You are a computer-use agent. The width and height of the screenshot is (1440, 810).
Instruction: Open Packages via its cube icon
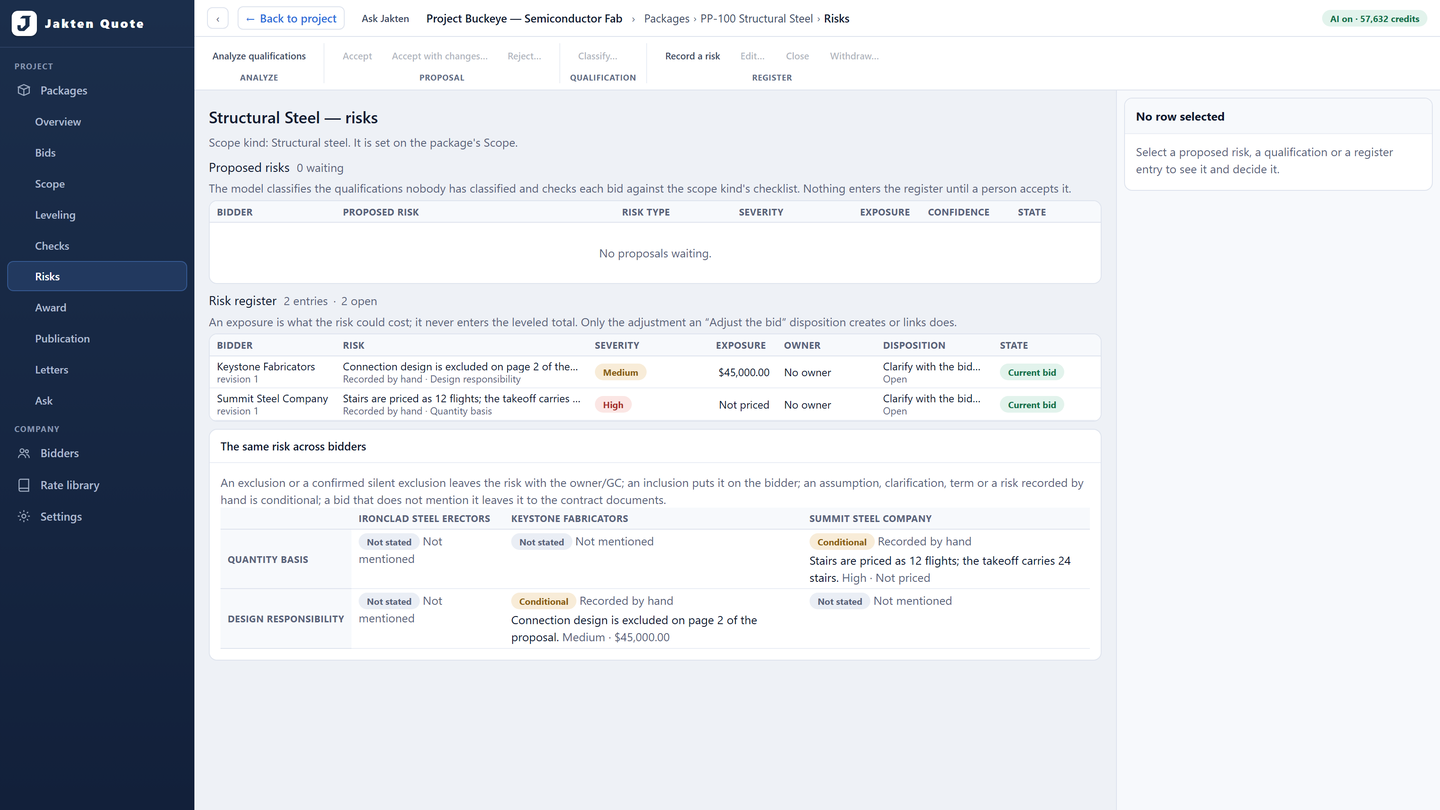[24, 90]
